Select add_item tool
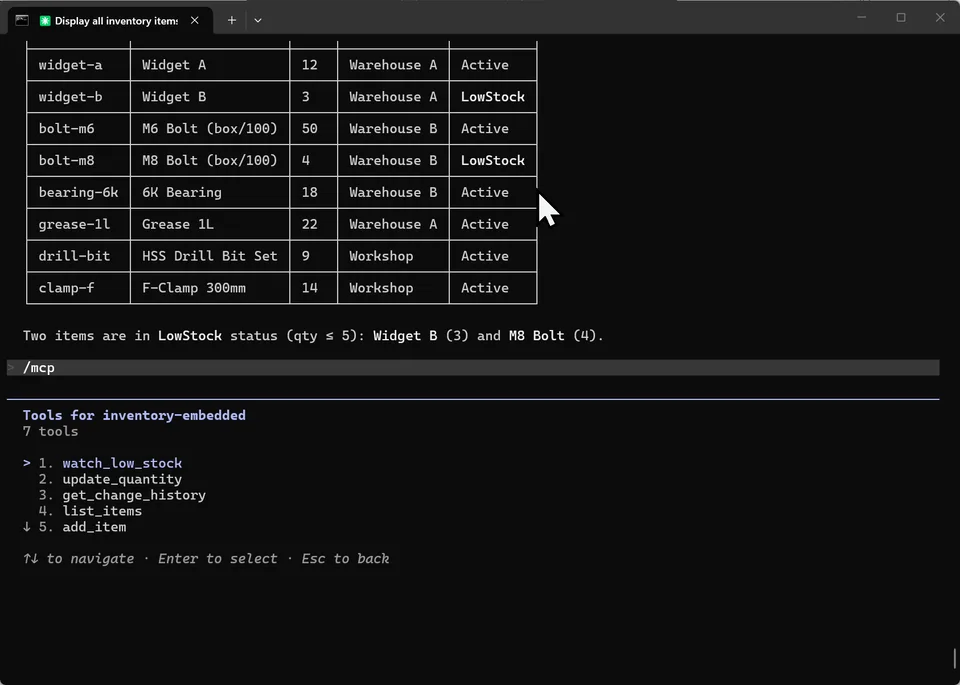 [94, 526]
